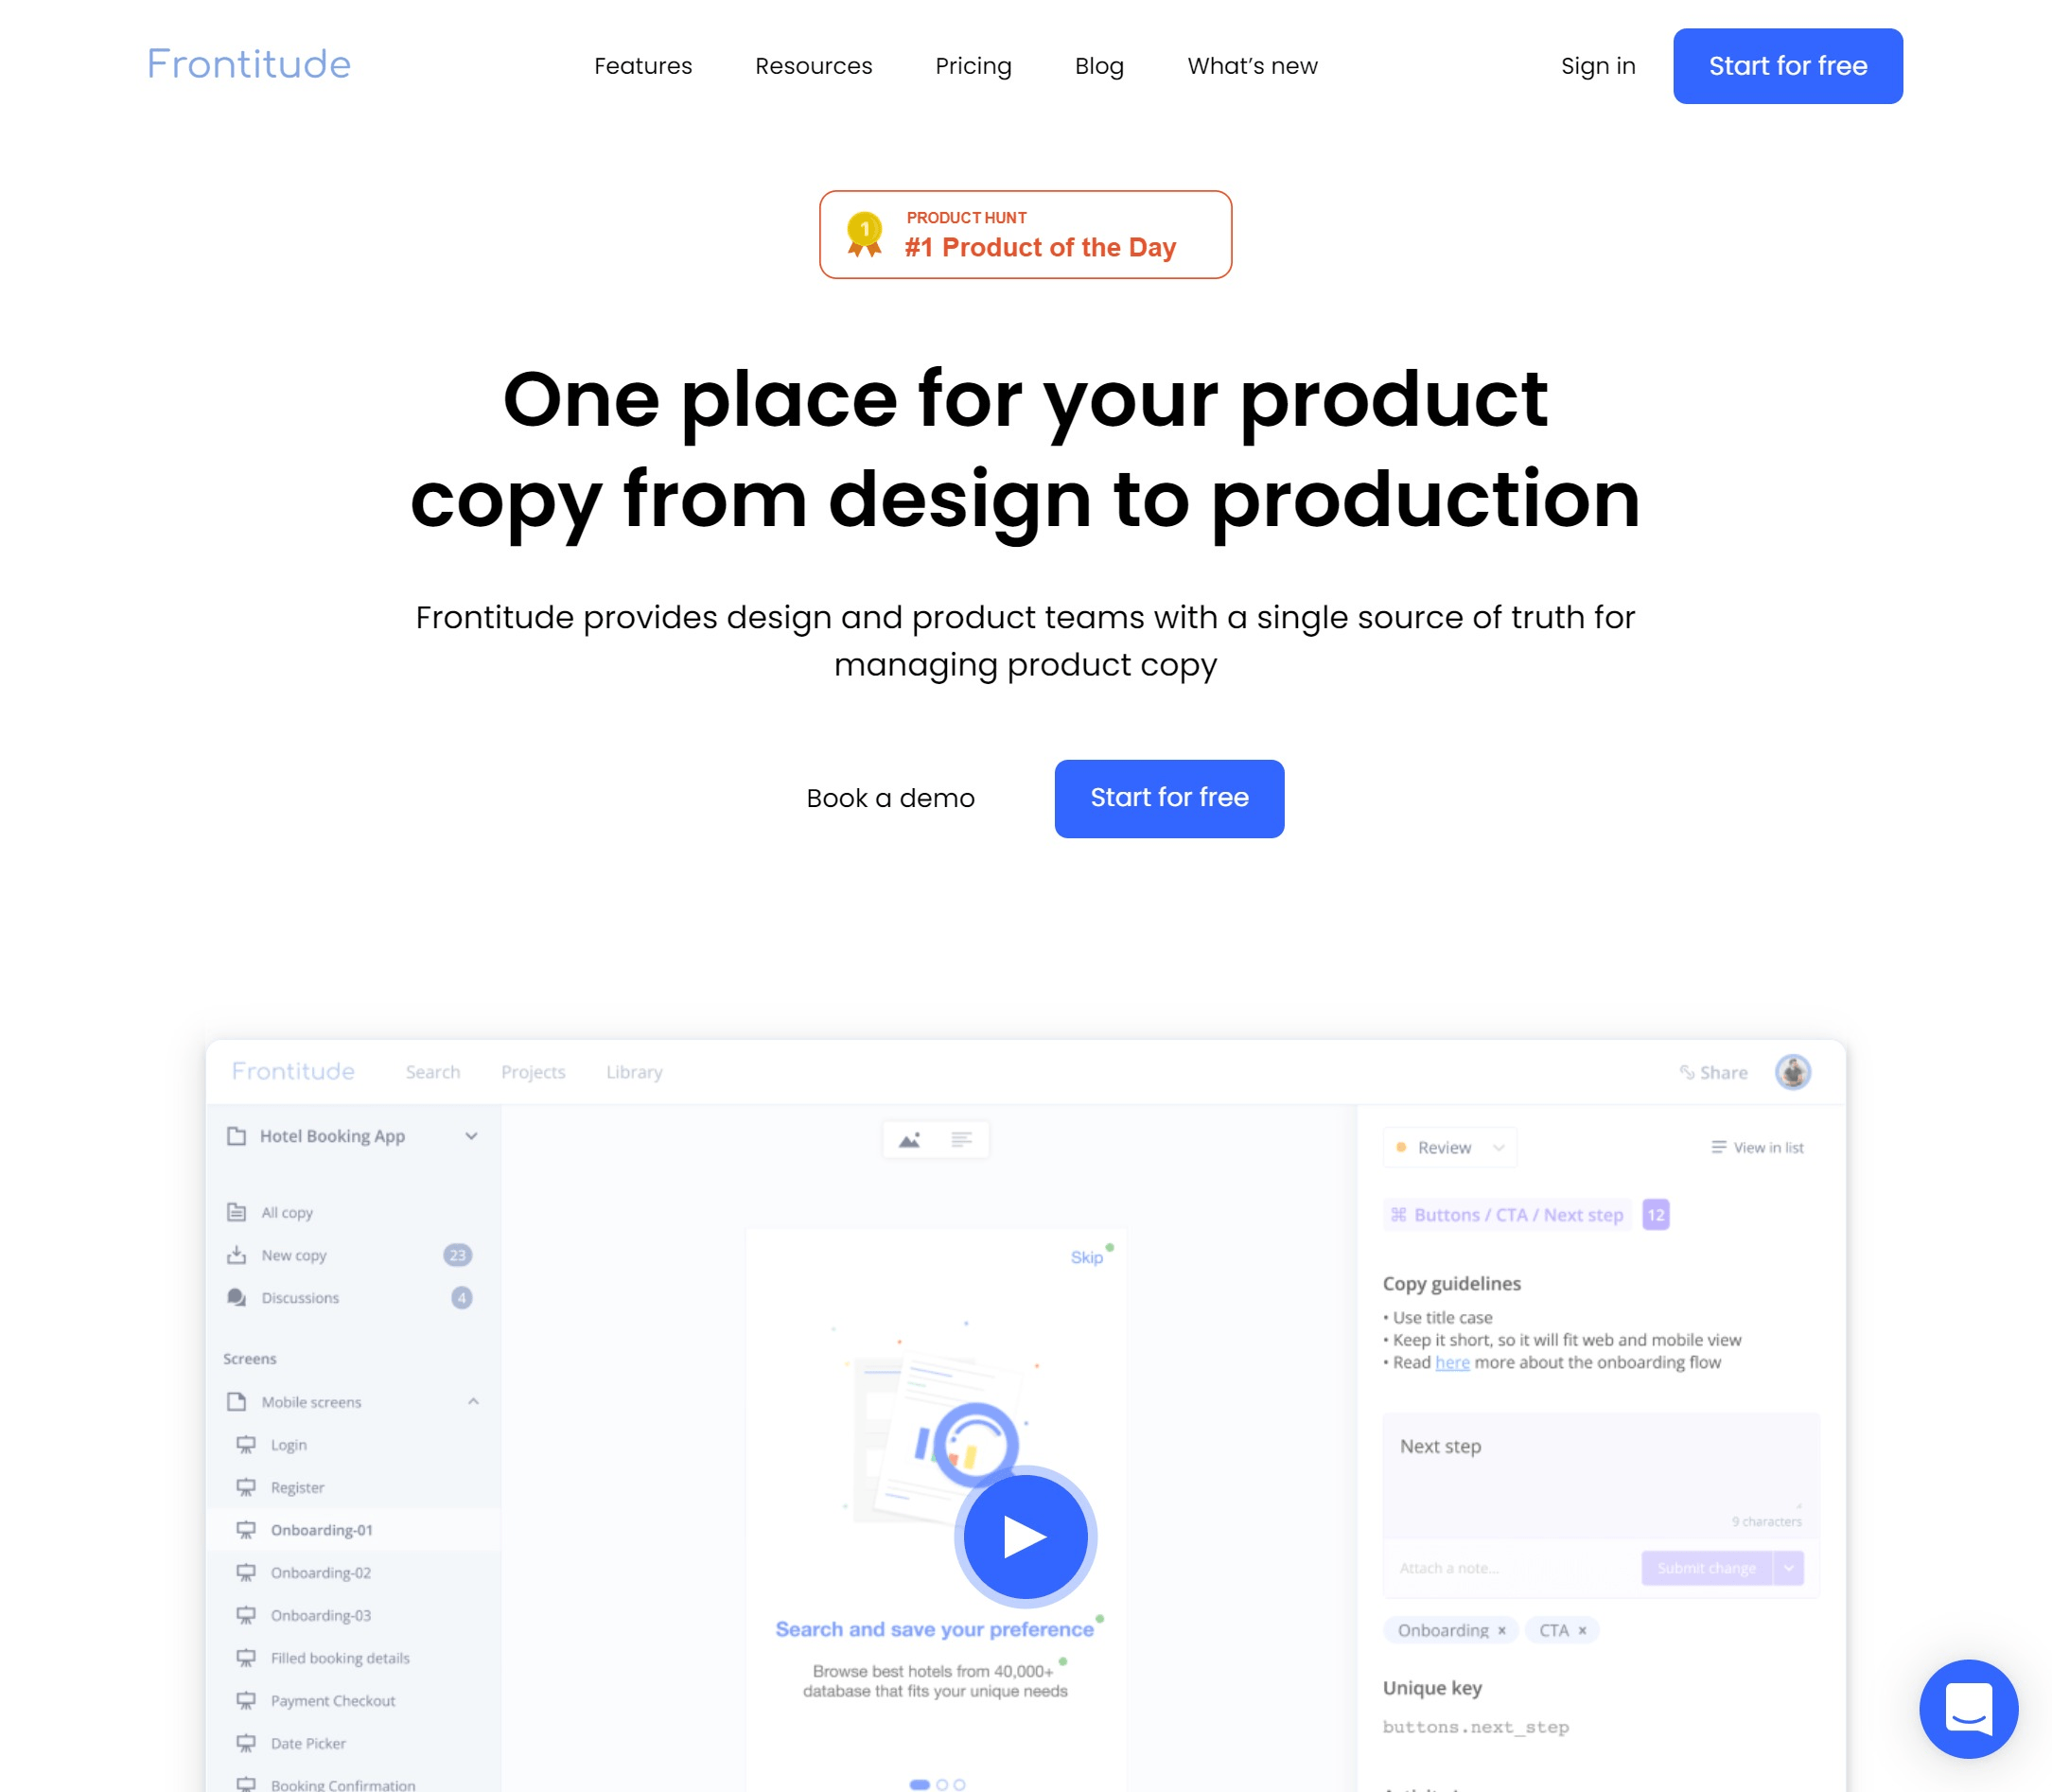This screenshot has width=2052, height=1792.
Task: Select the Library tab
Action: [x=634, y=1071]
